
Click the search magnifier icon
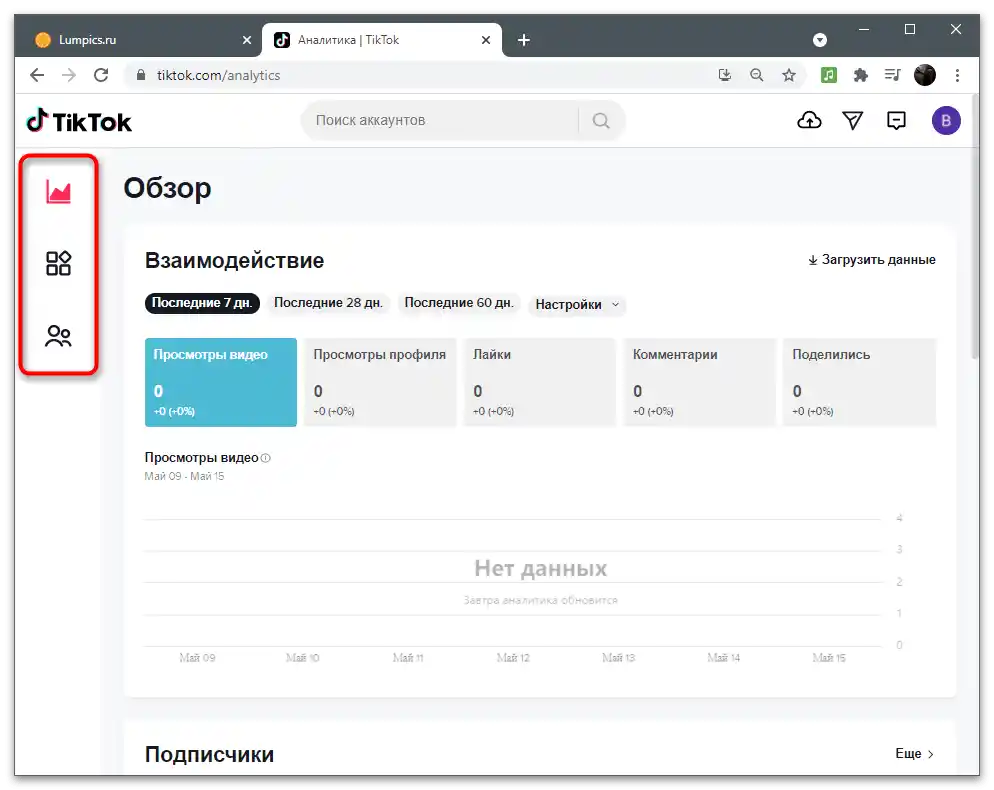point(601,120)
